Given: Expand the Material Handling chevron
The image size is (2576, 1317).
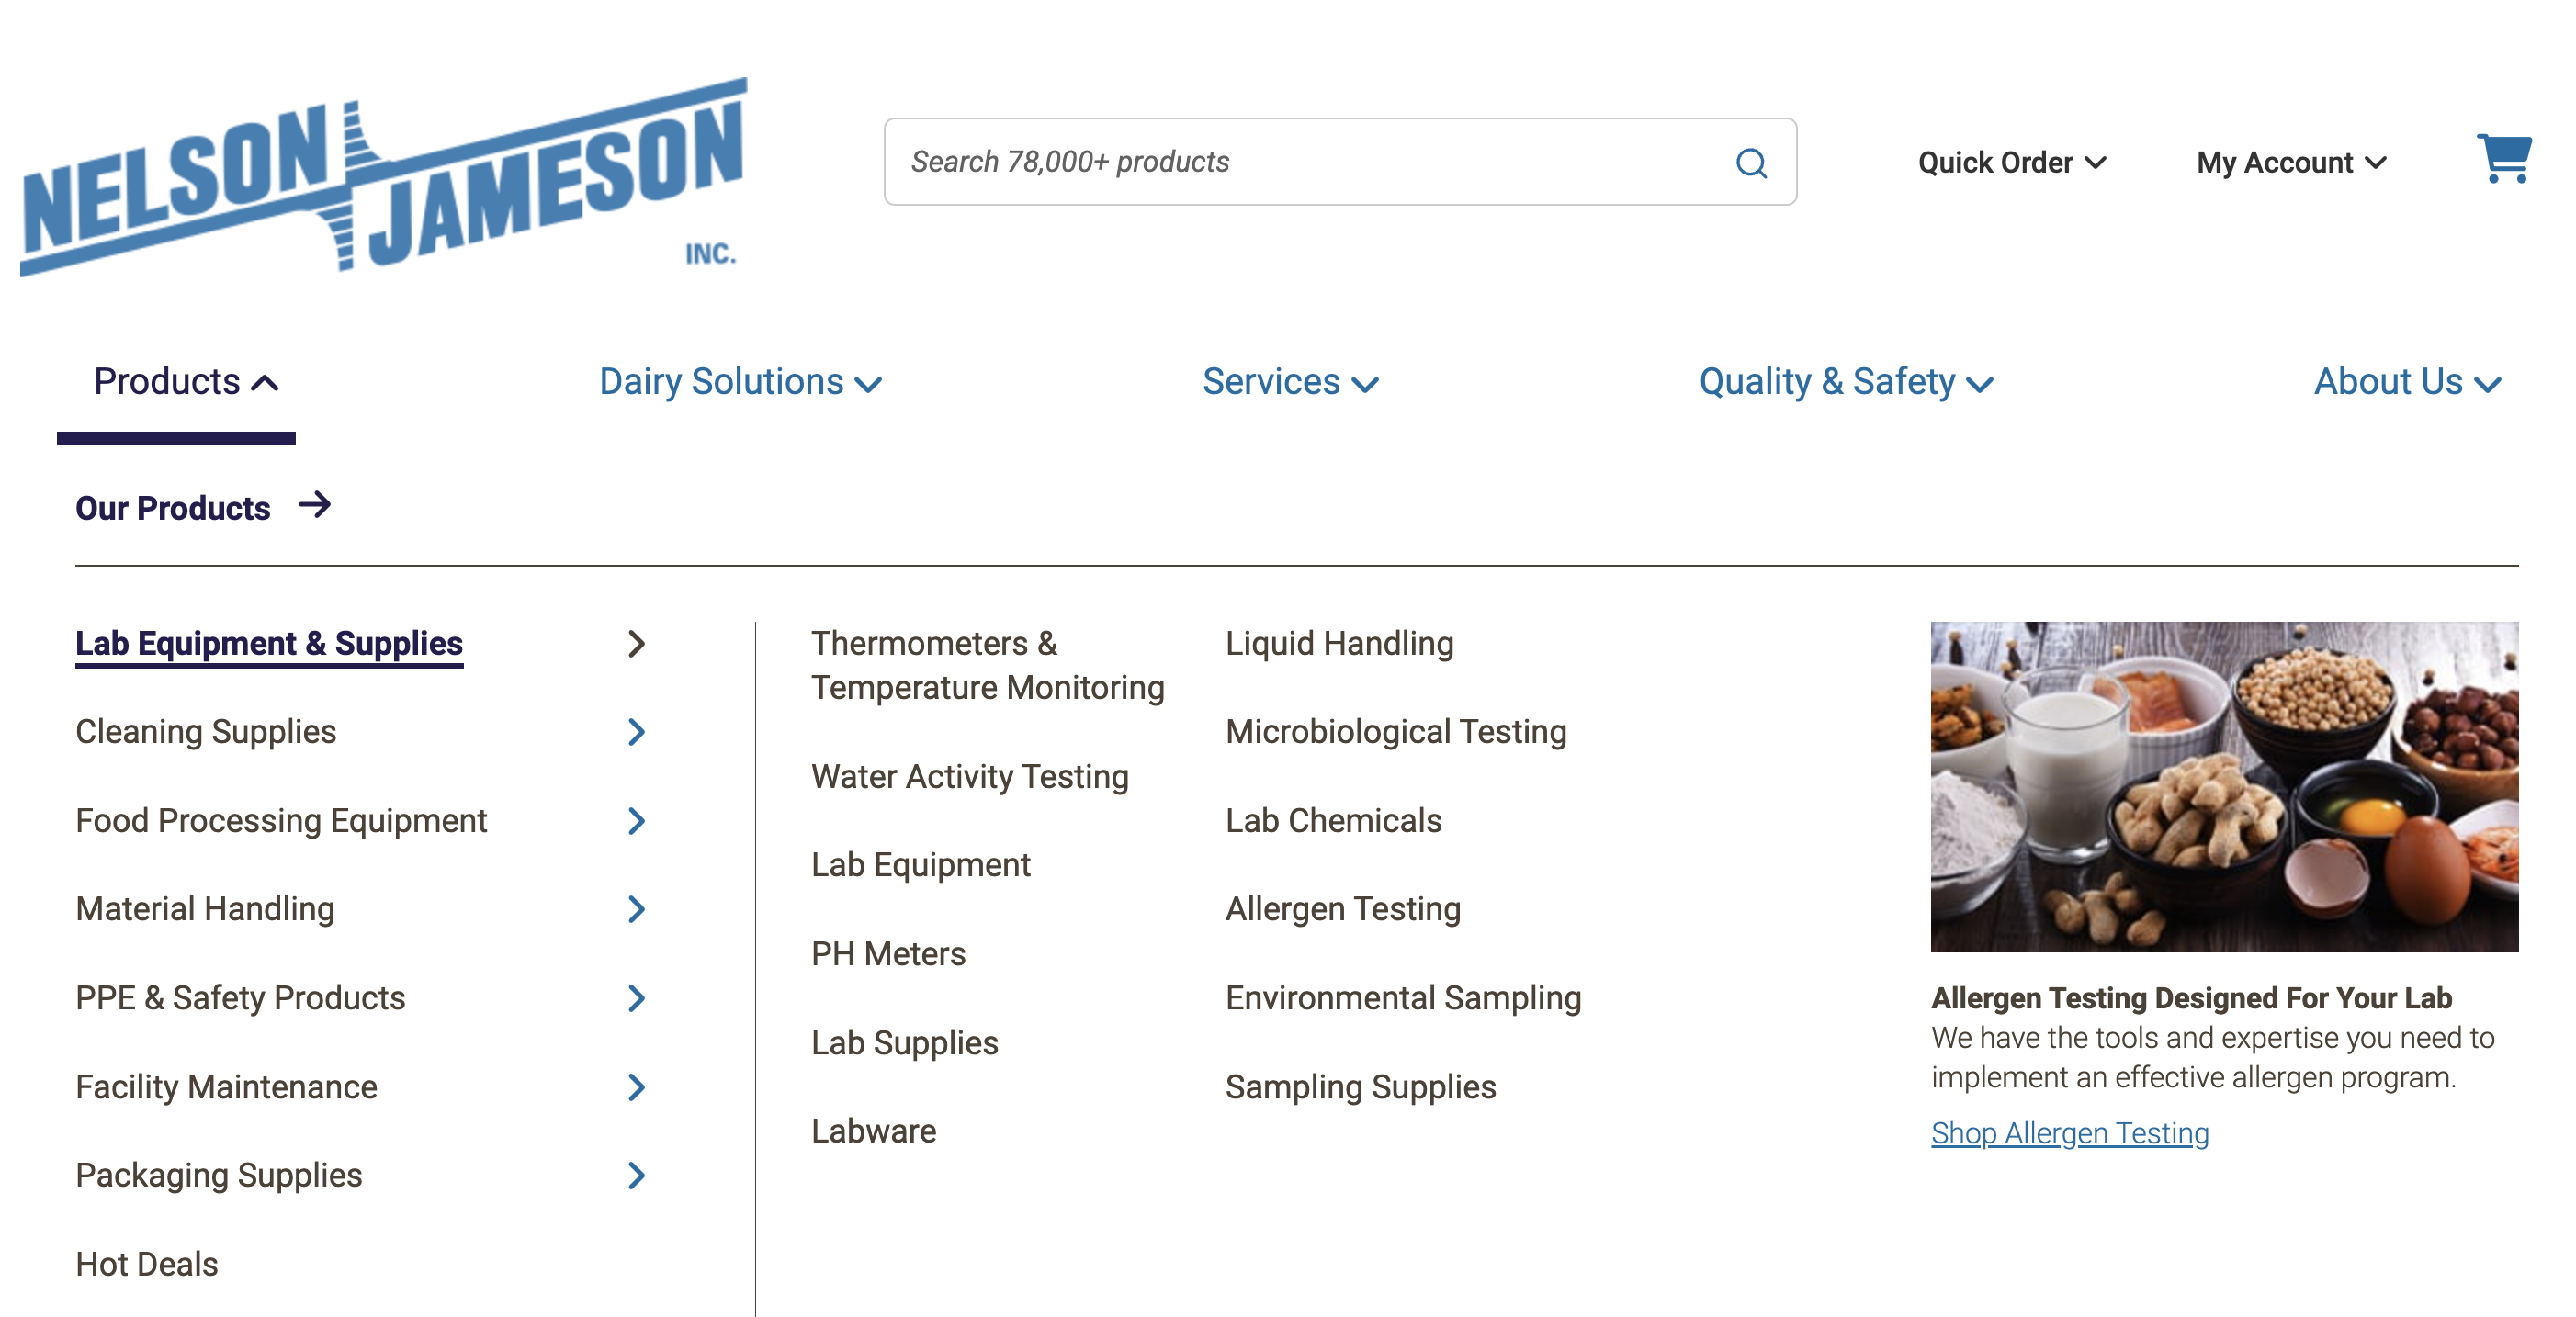Looking at the screenshot, I should [636, 909].
